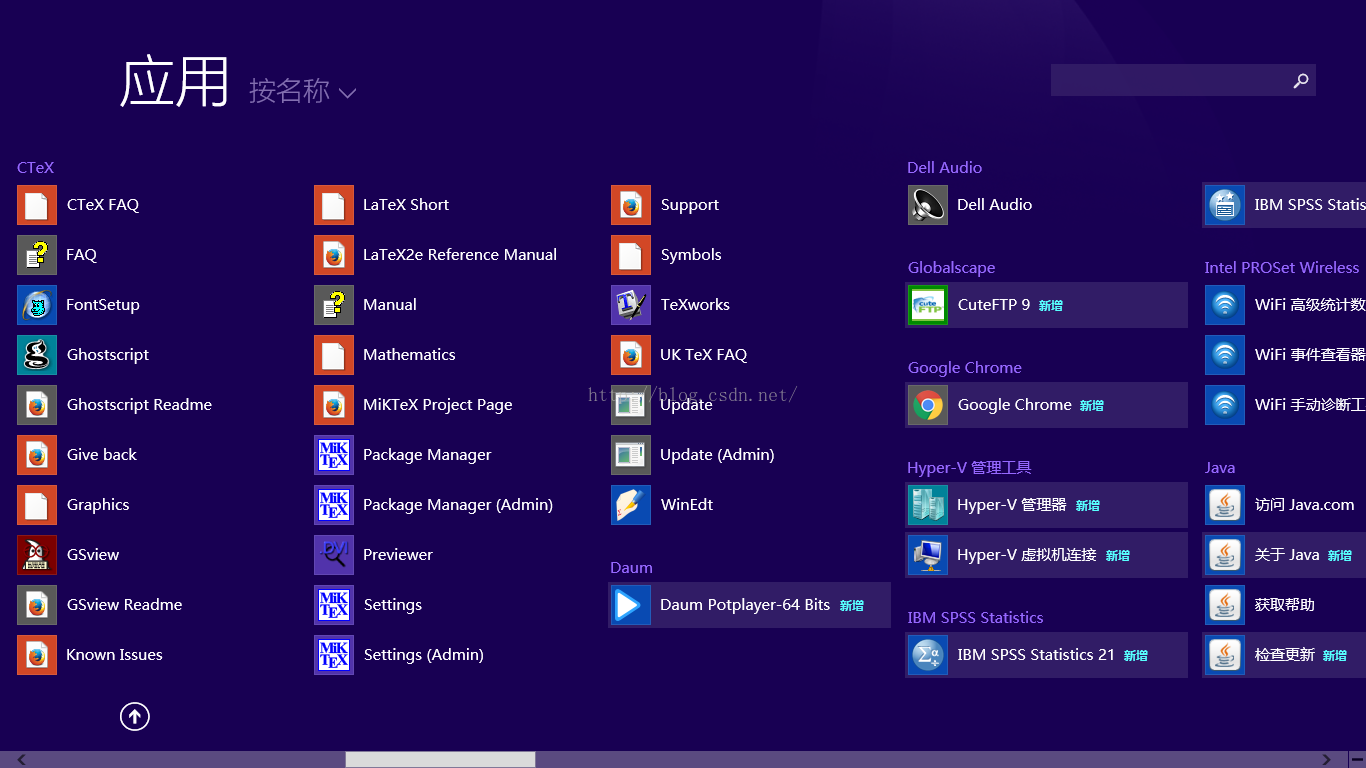Viewport: 1366px width, 768px height.
Task: Click the horizontal scrollbar thumb
Action: [440, 760]
